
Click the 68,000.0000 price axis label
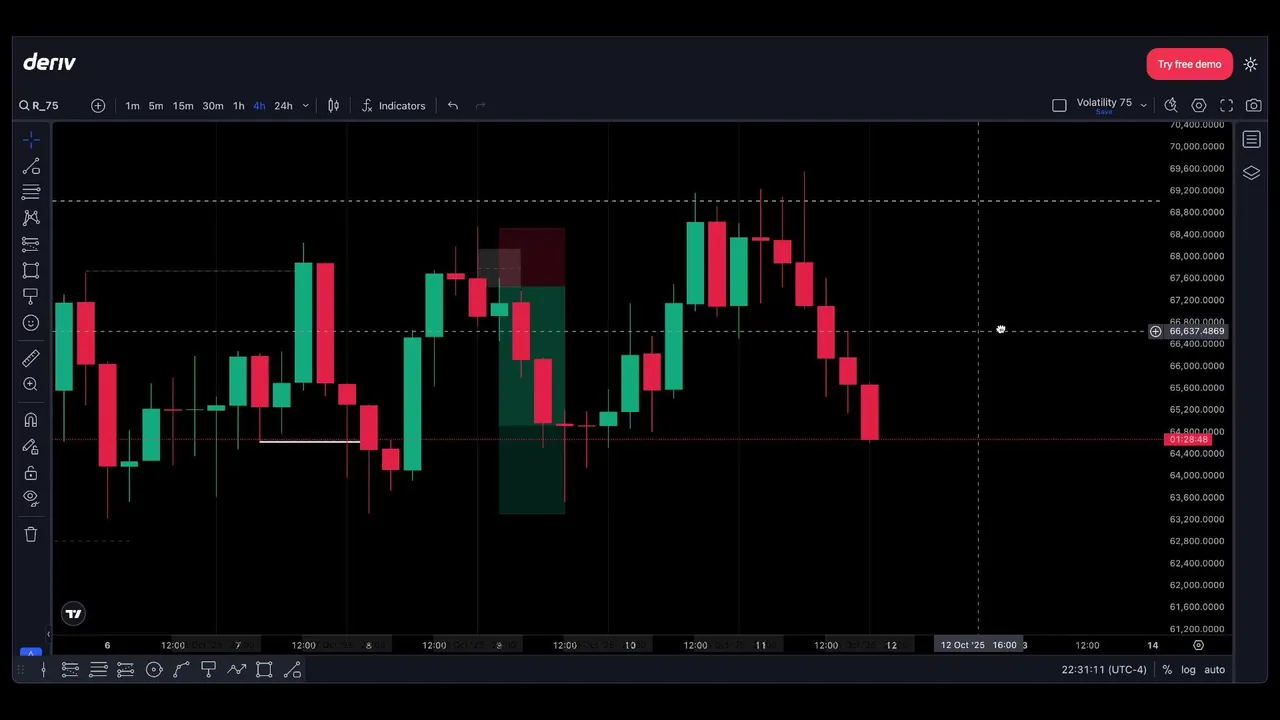coord(1197,256)
